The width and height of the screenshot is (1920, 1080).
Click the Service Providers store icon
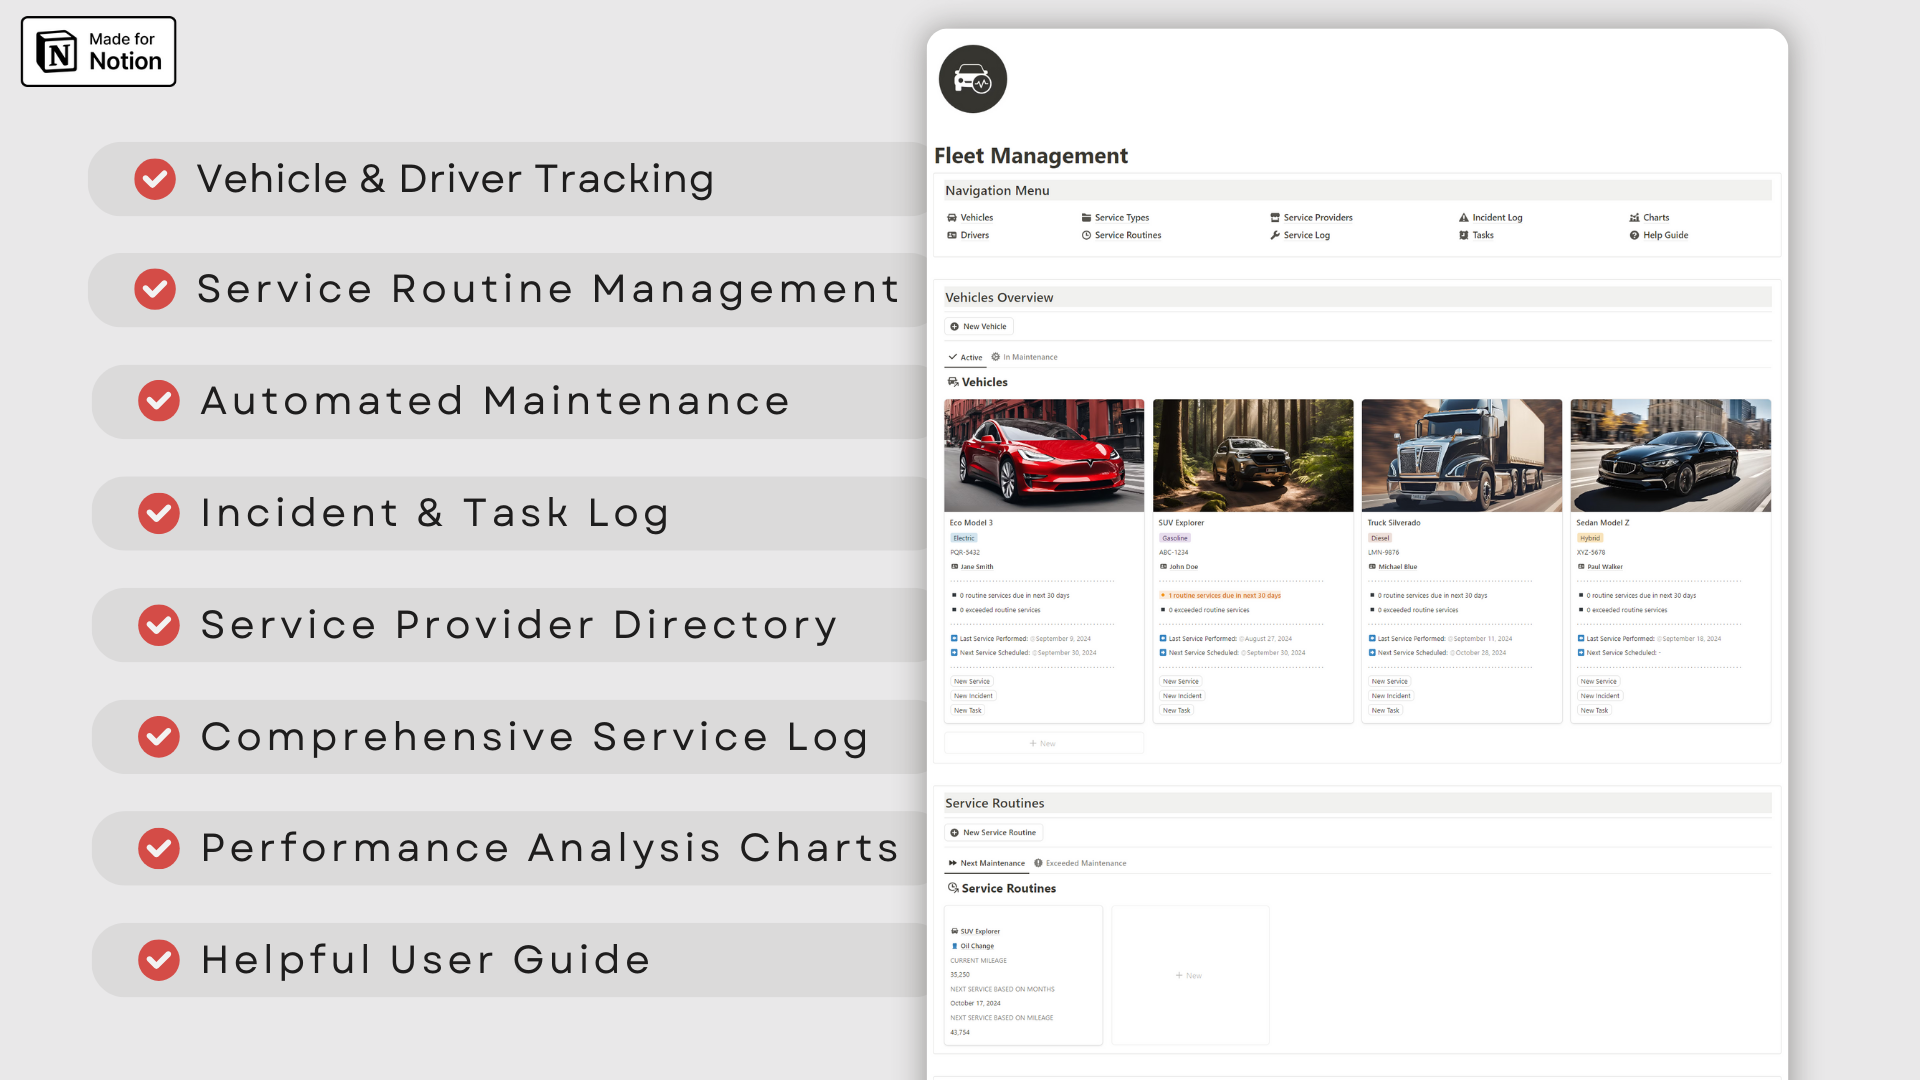[1275, 217]
